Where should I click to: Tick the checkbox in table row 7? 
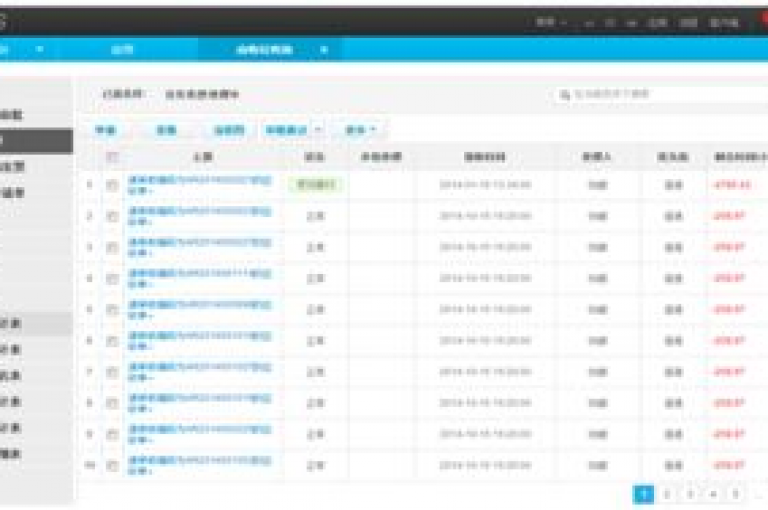pyautogui.click(x=112, y=372)
